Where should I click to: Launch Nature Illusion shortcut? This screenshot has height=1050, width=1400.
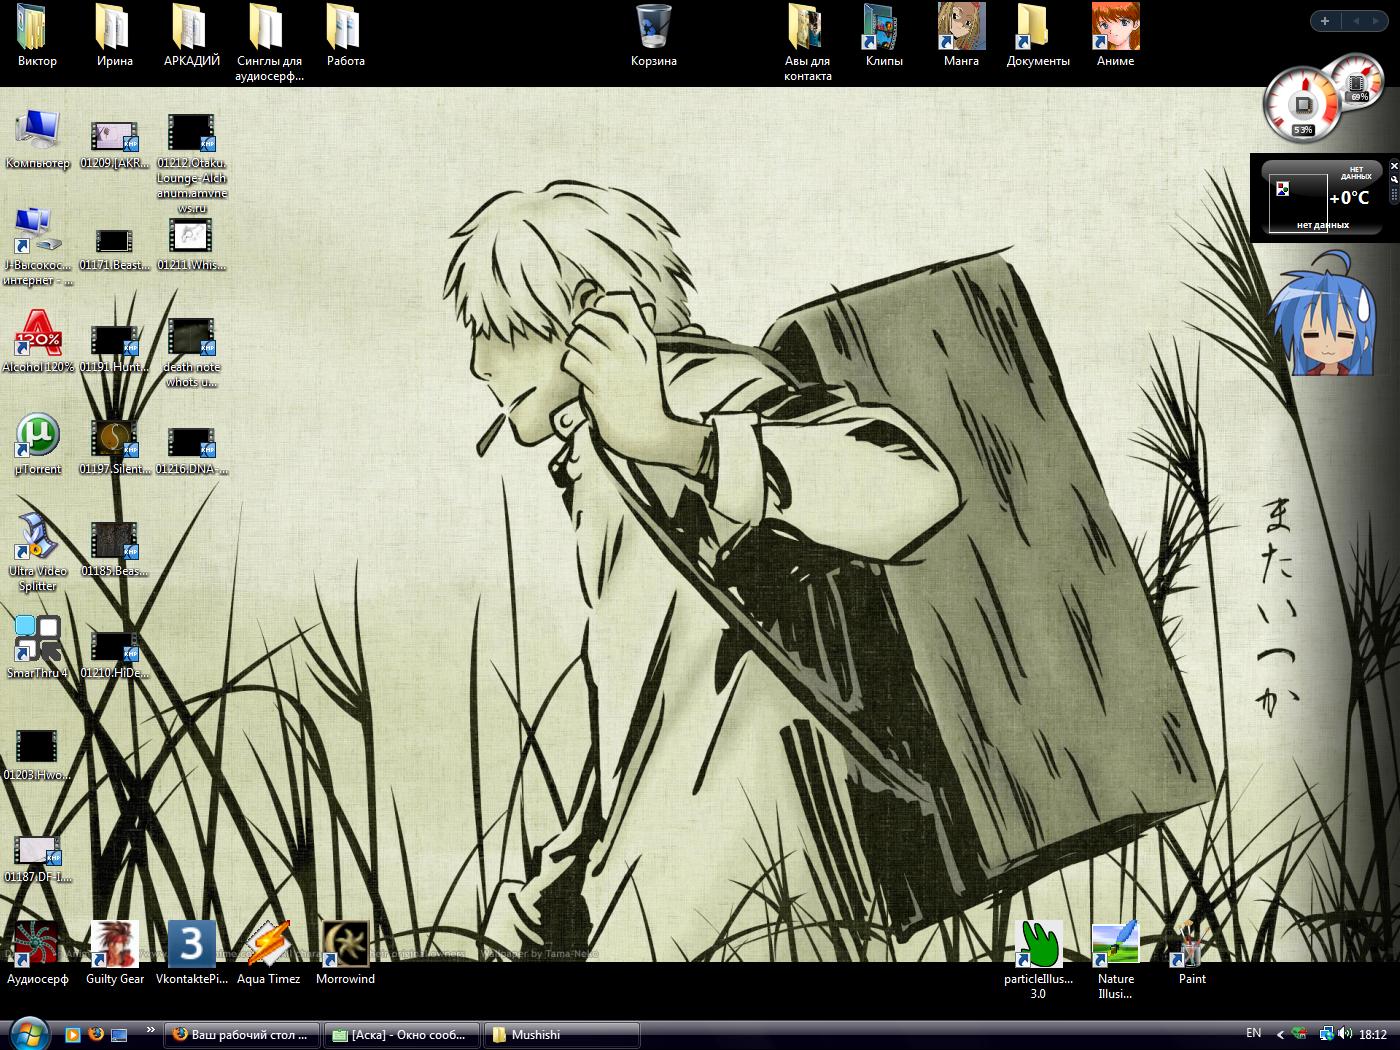click(x=1115, y=961)
